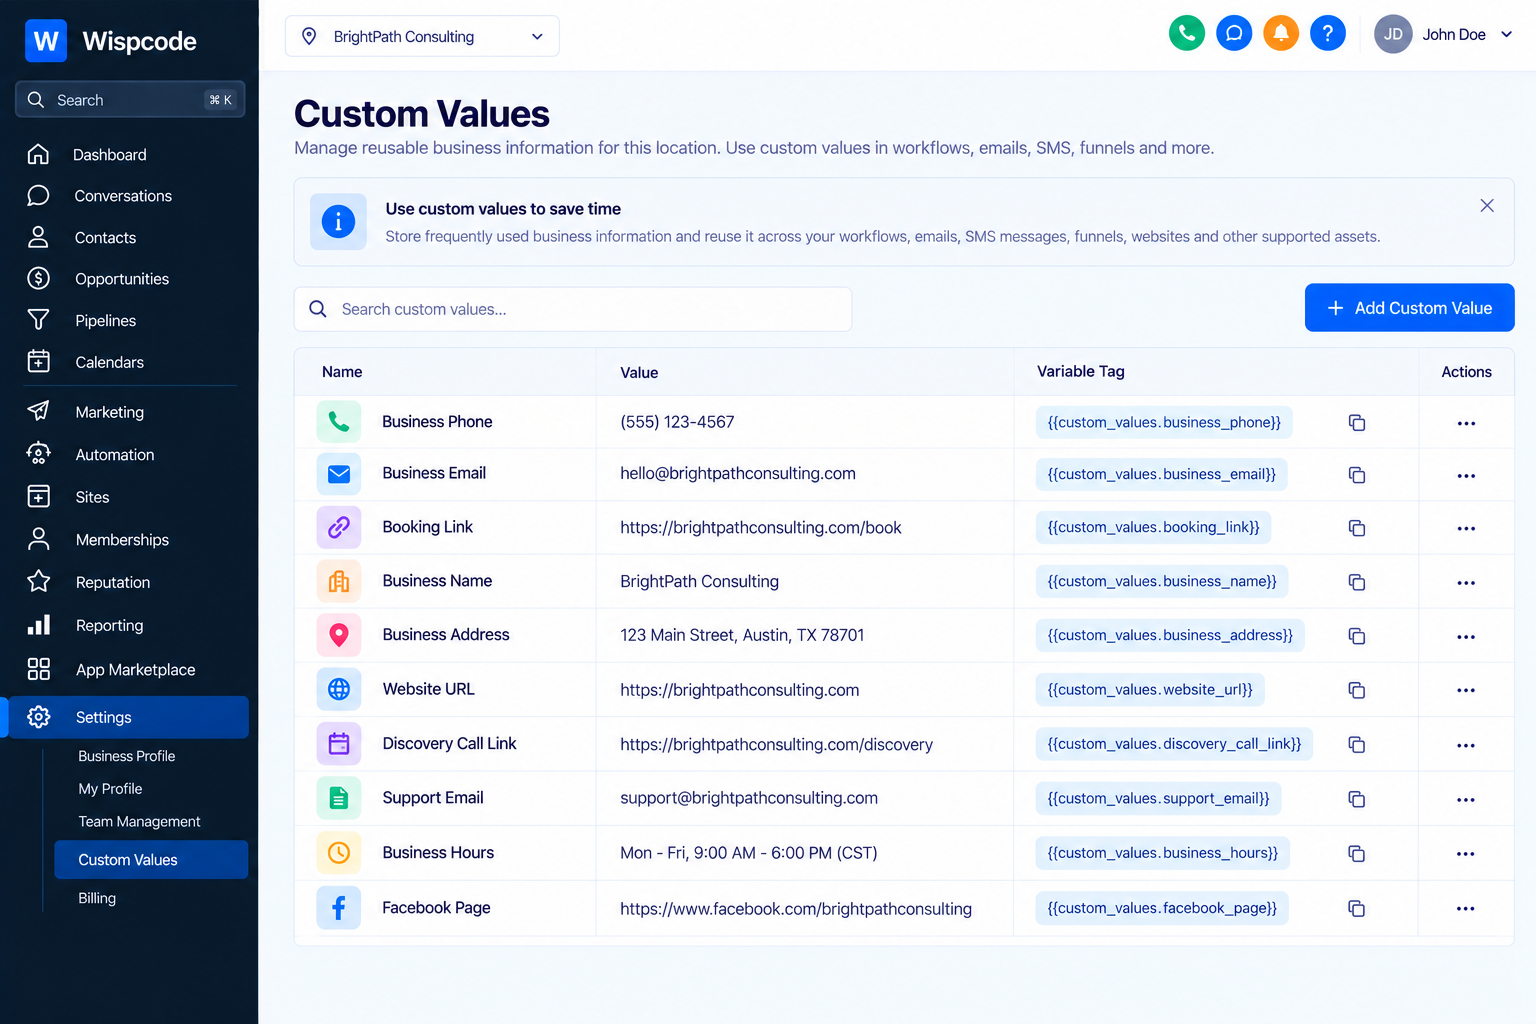Open actions menu for Booking Link
Viewport: 1536px width, 1024px height.
point(1466,528)
